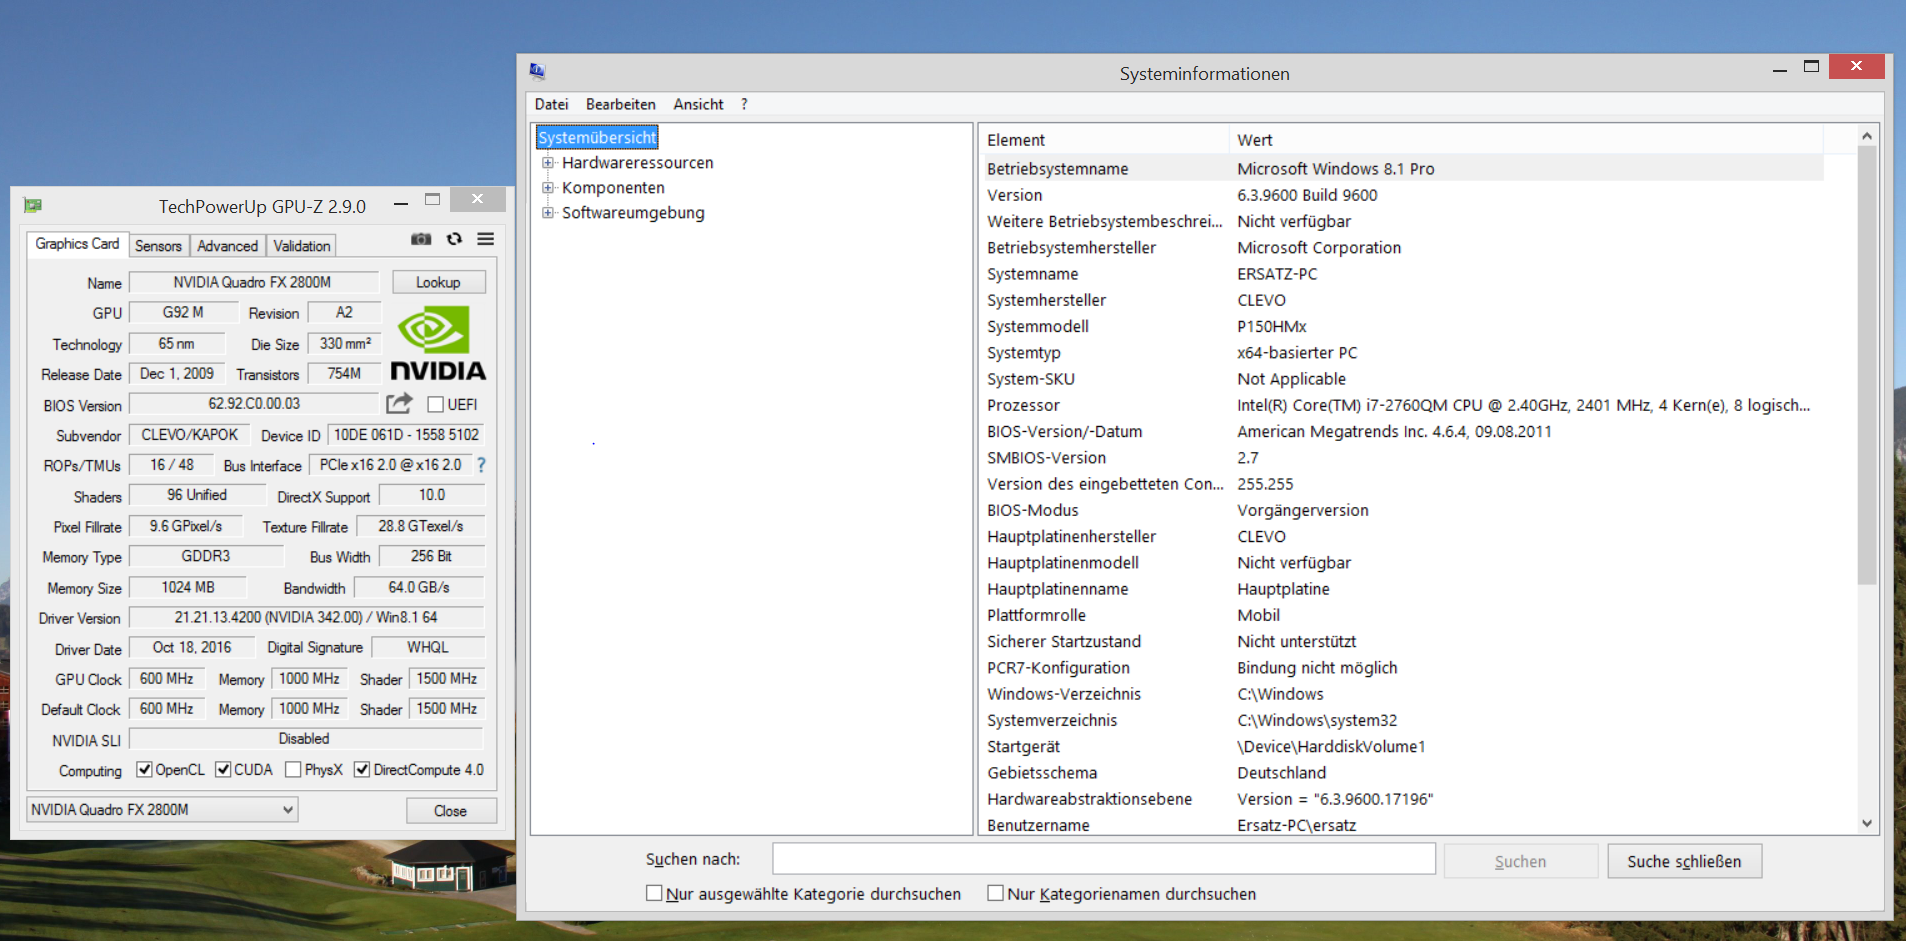Screen dimensions: 1906x941
Task: Click the Bus Interface question mark
Action: tap(482, 465)
